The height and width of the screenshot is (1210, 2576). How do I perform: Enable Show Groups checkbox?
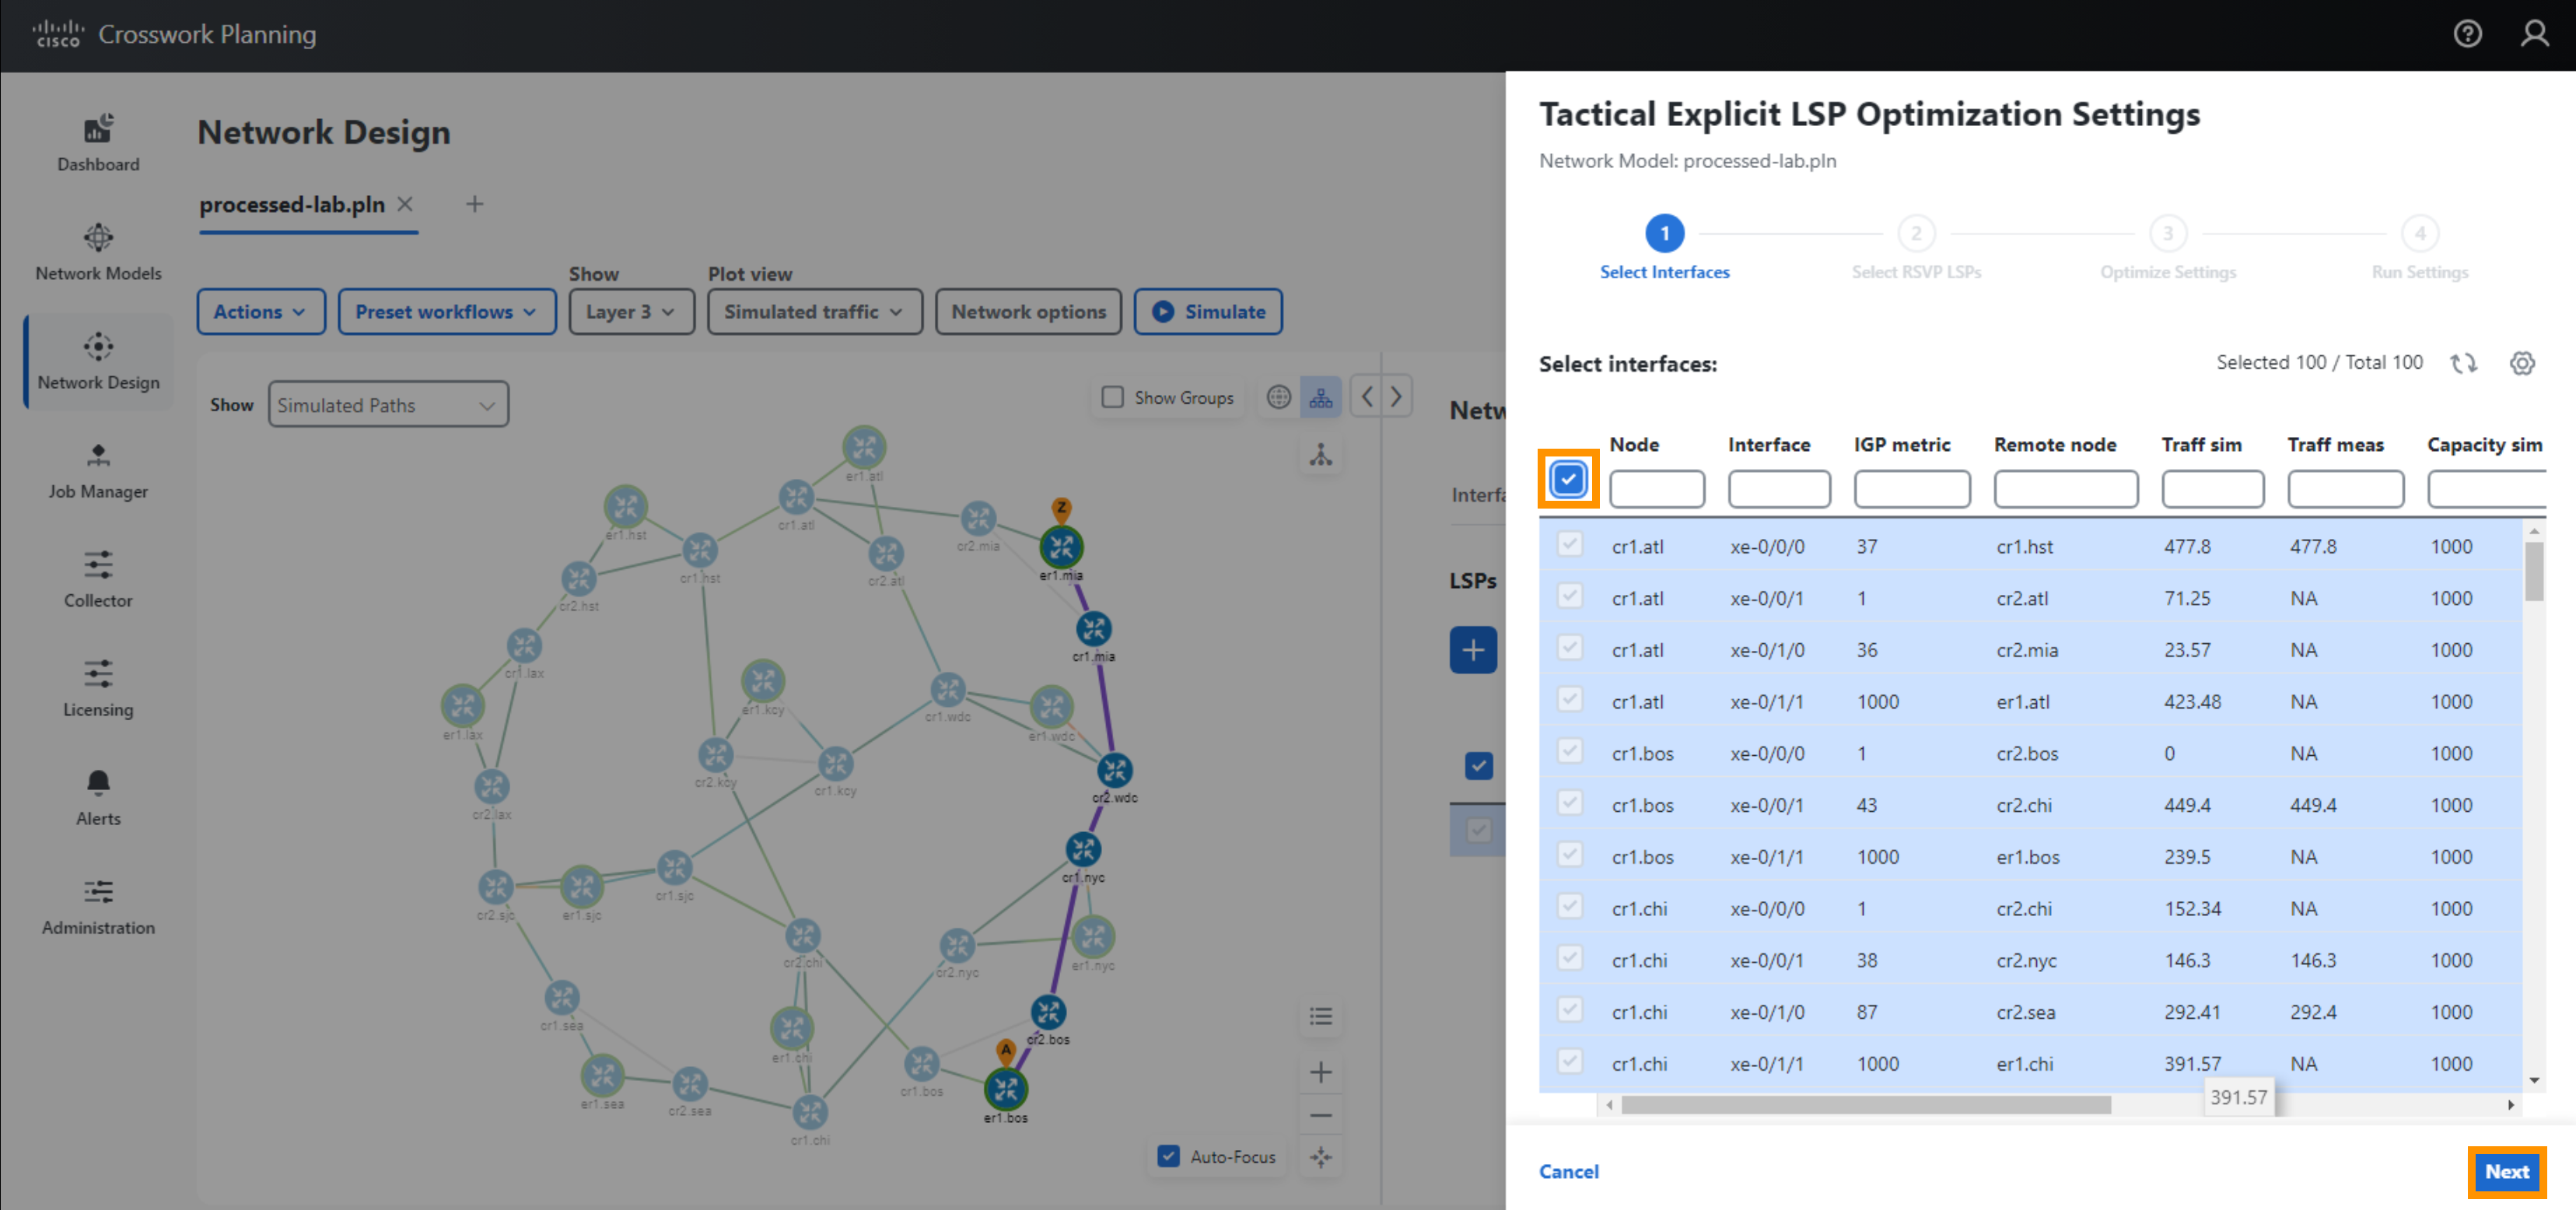click(1112, 397)
